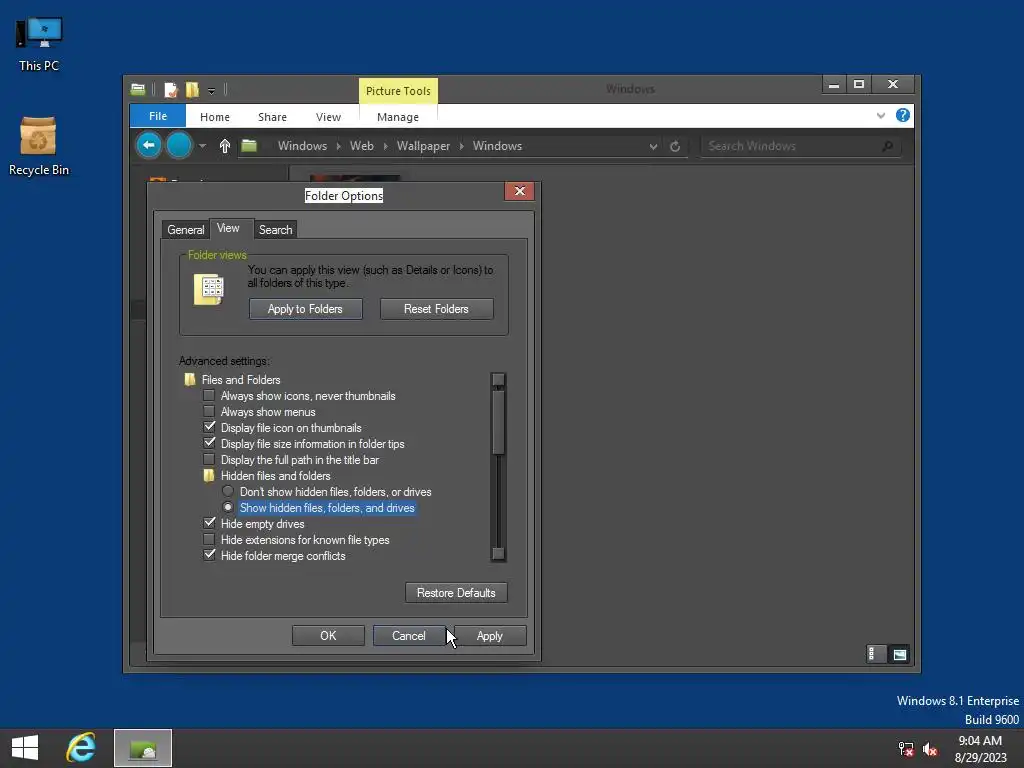The image size is (1024, 768).
Task: Open the Customize Quick Access Toolbar arrow
Action: pos(211,91)
